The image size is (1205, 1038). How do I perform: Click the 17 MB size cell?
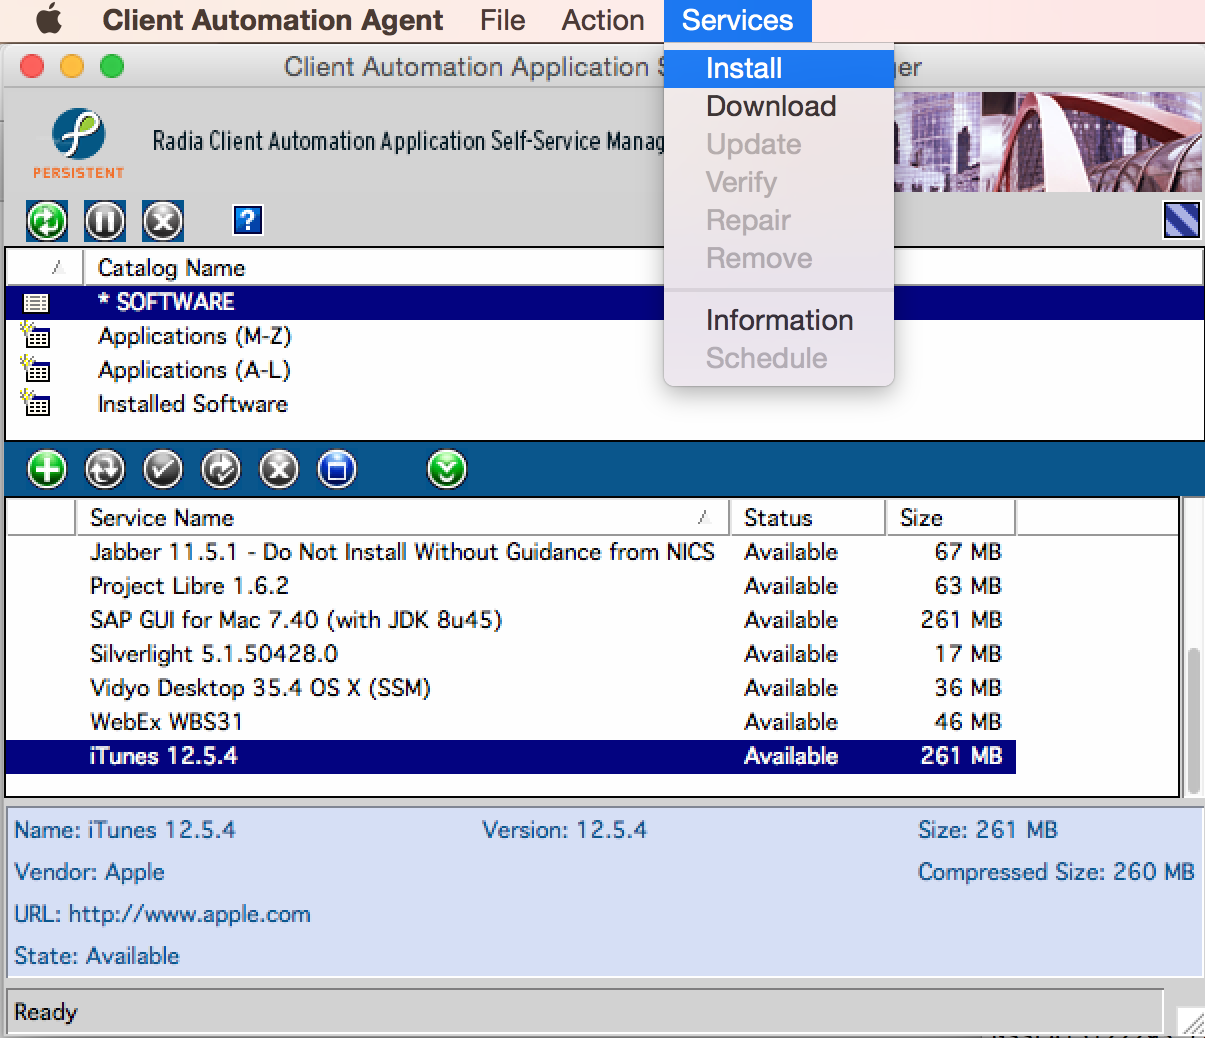[967, 654]
